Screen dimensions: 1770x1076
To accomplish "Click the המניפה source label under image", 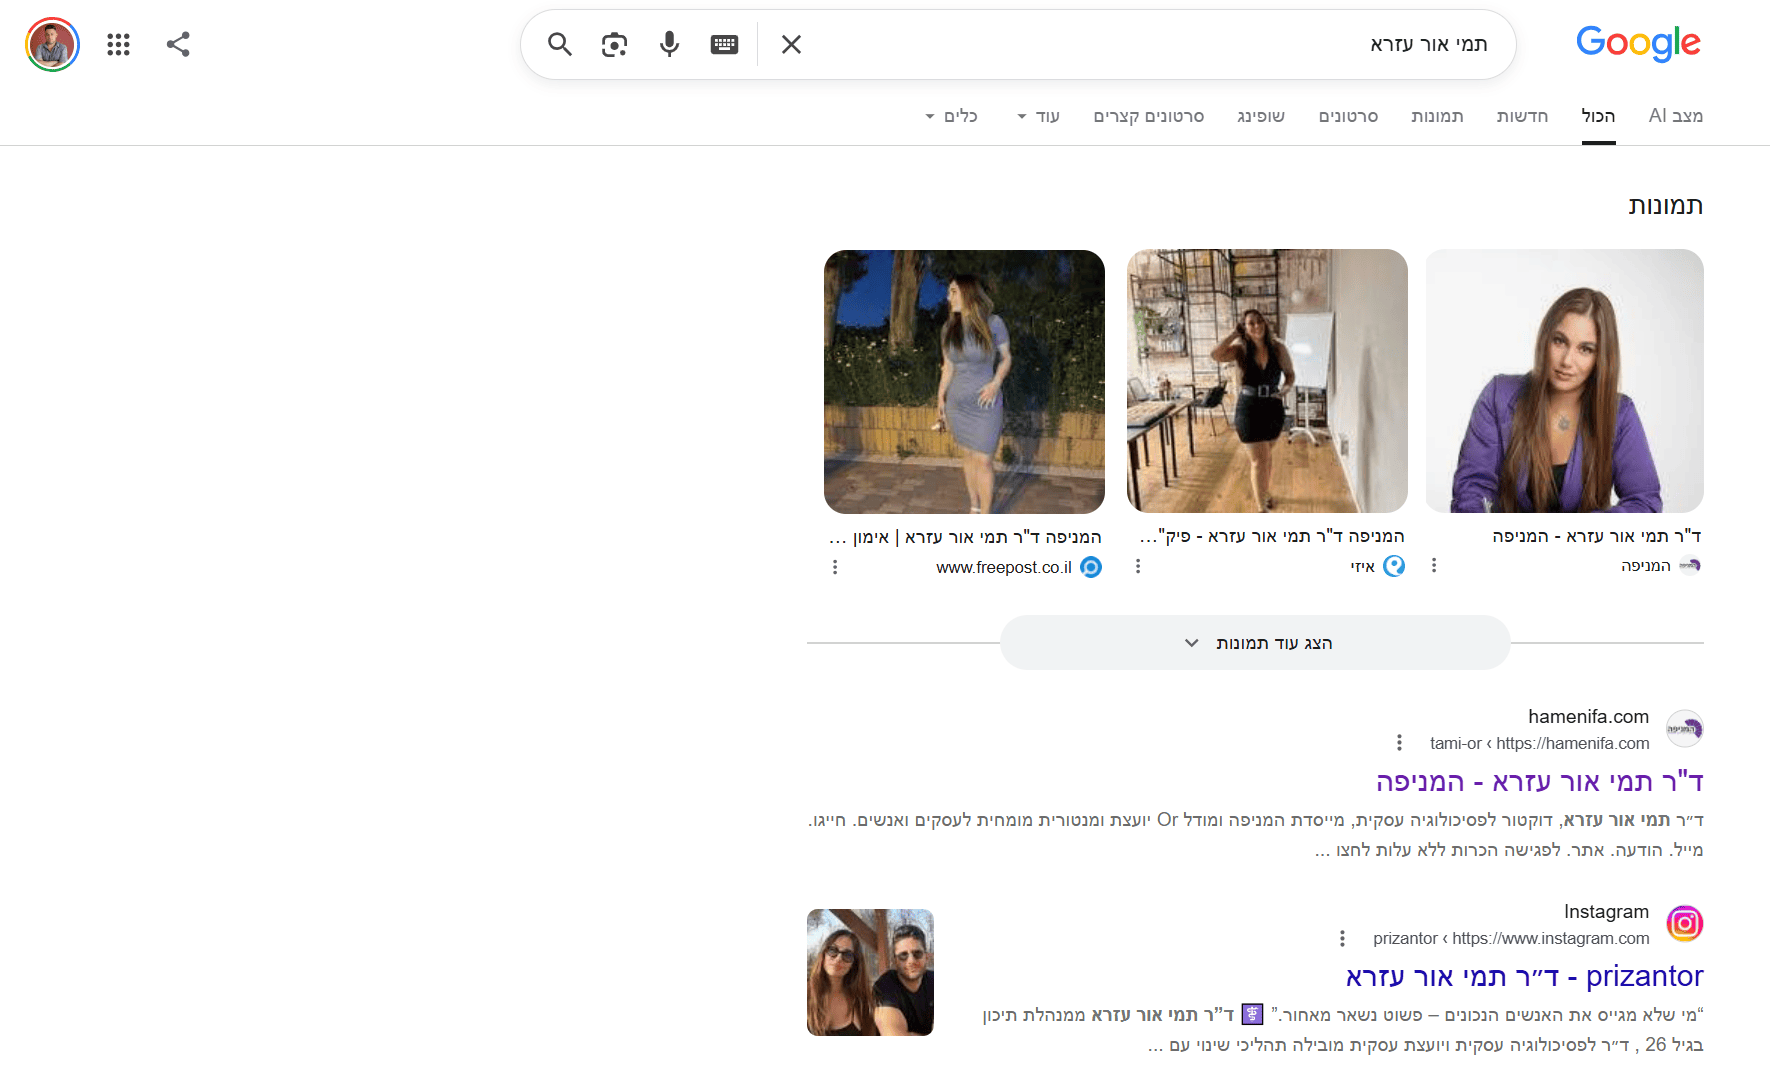I will coord(1646,566).
